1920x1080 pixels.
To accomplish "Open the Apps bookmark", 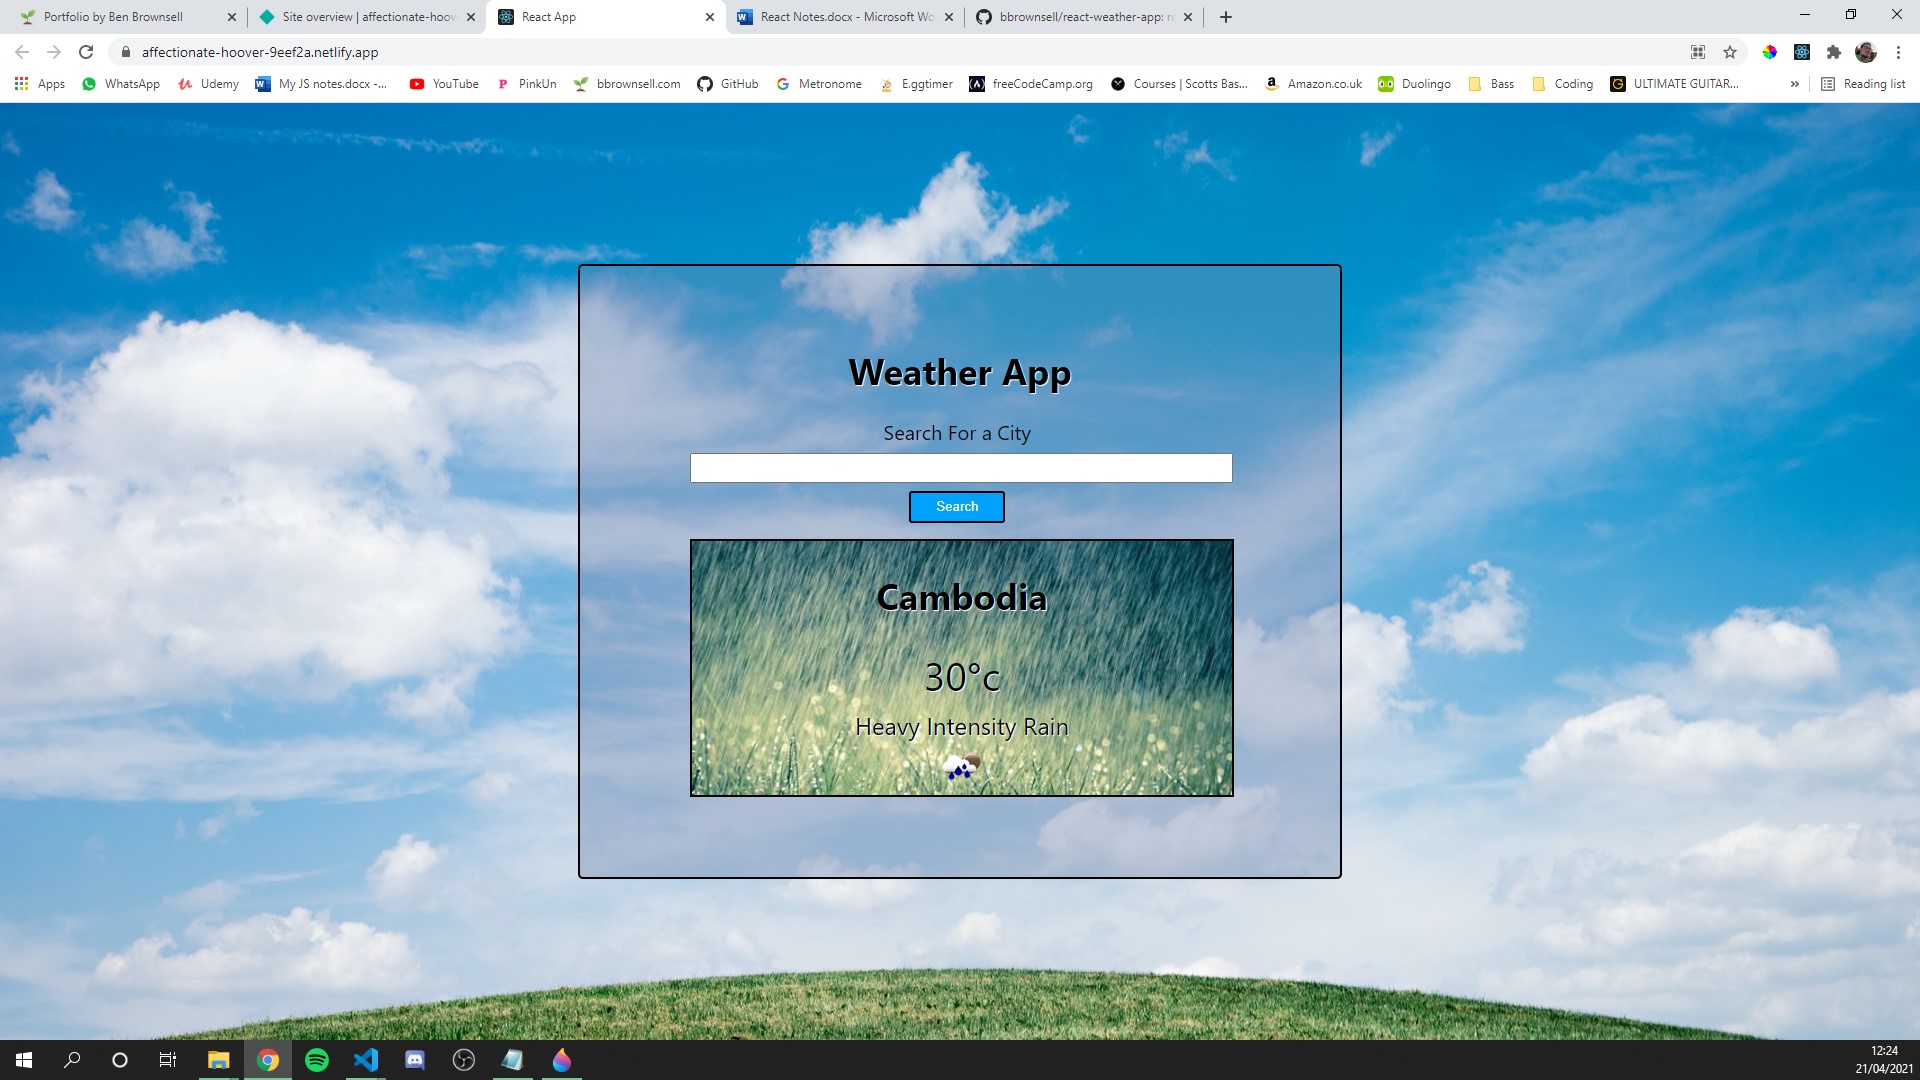I will (40, 84).
